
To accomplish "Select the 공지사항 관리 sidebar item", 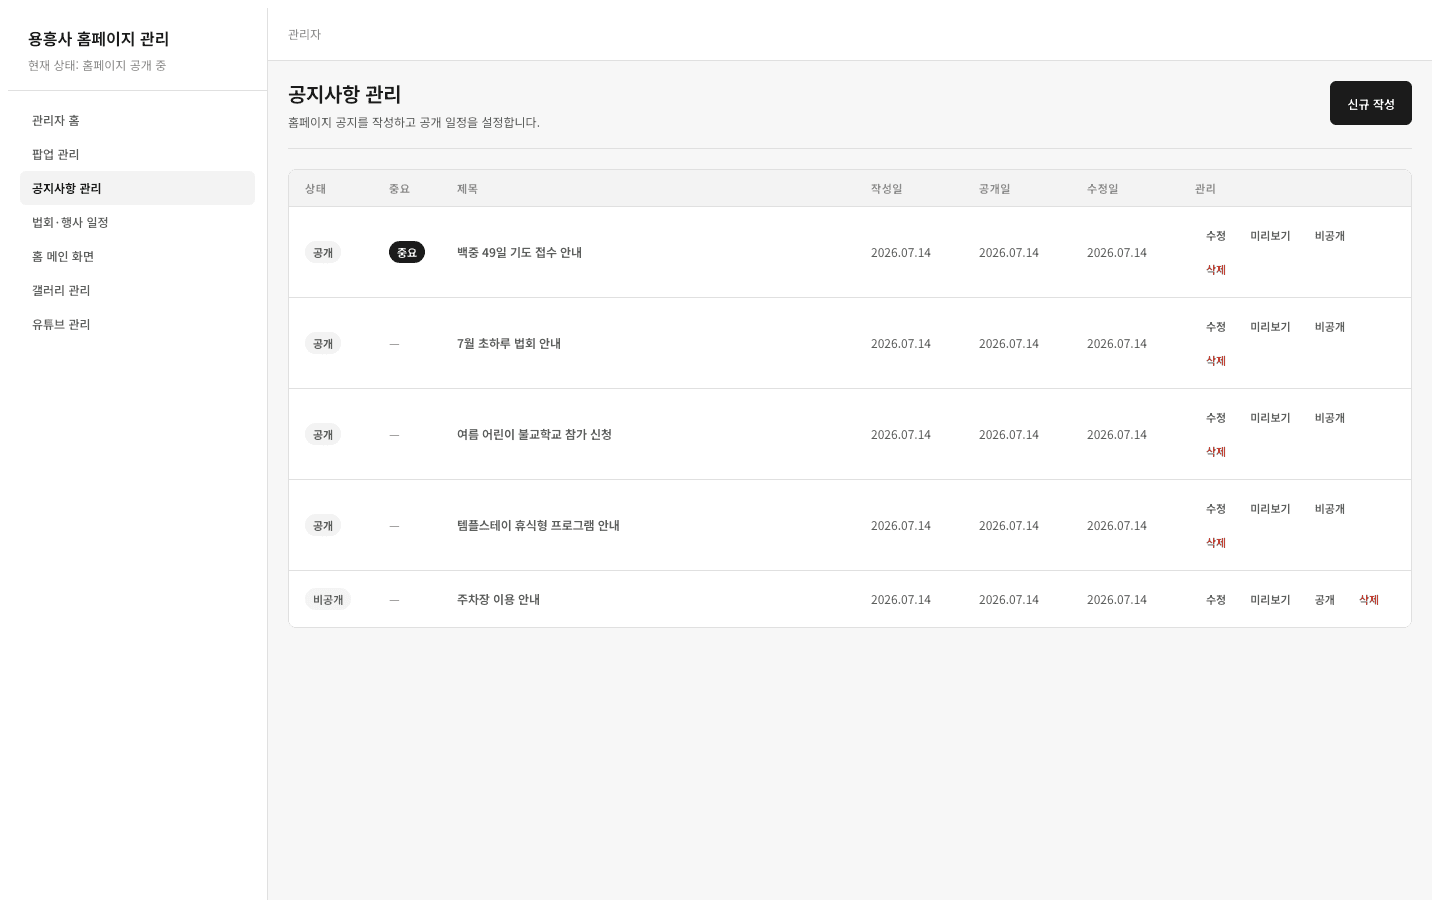I will 137,188.
